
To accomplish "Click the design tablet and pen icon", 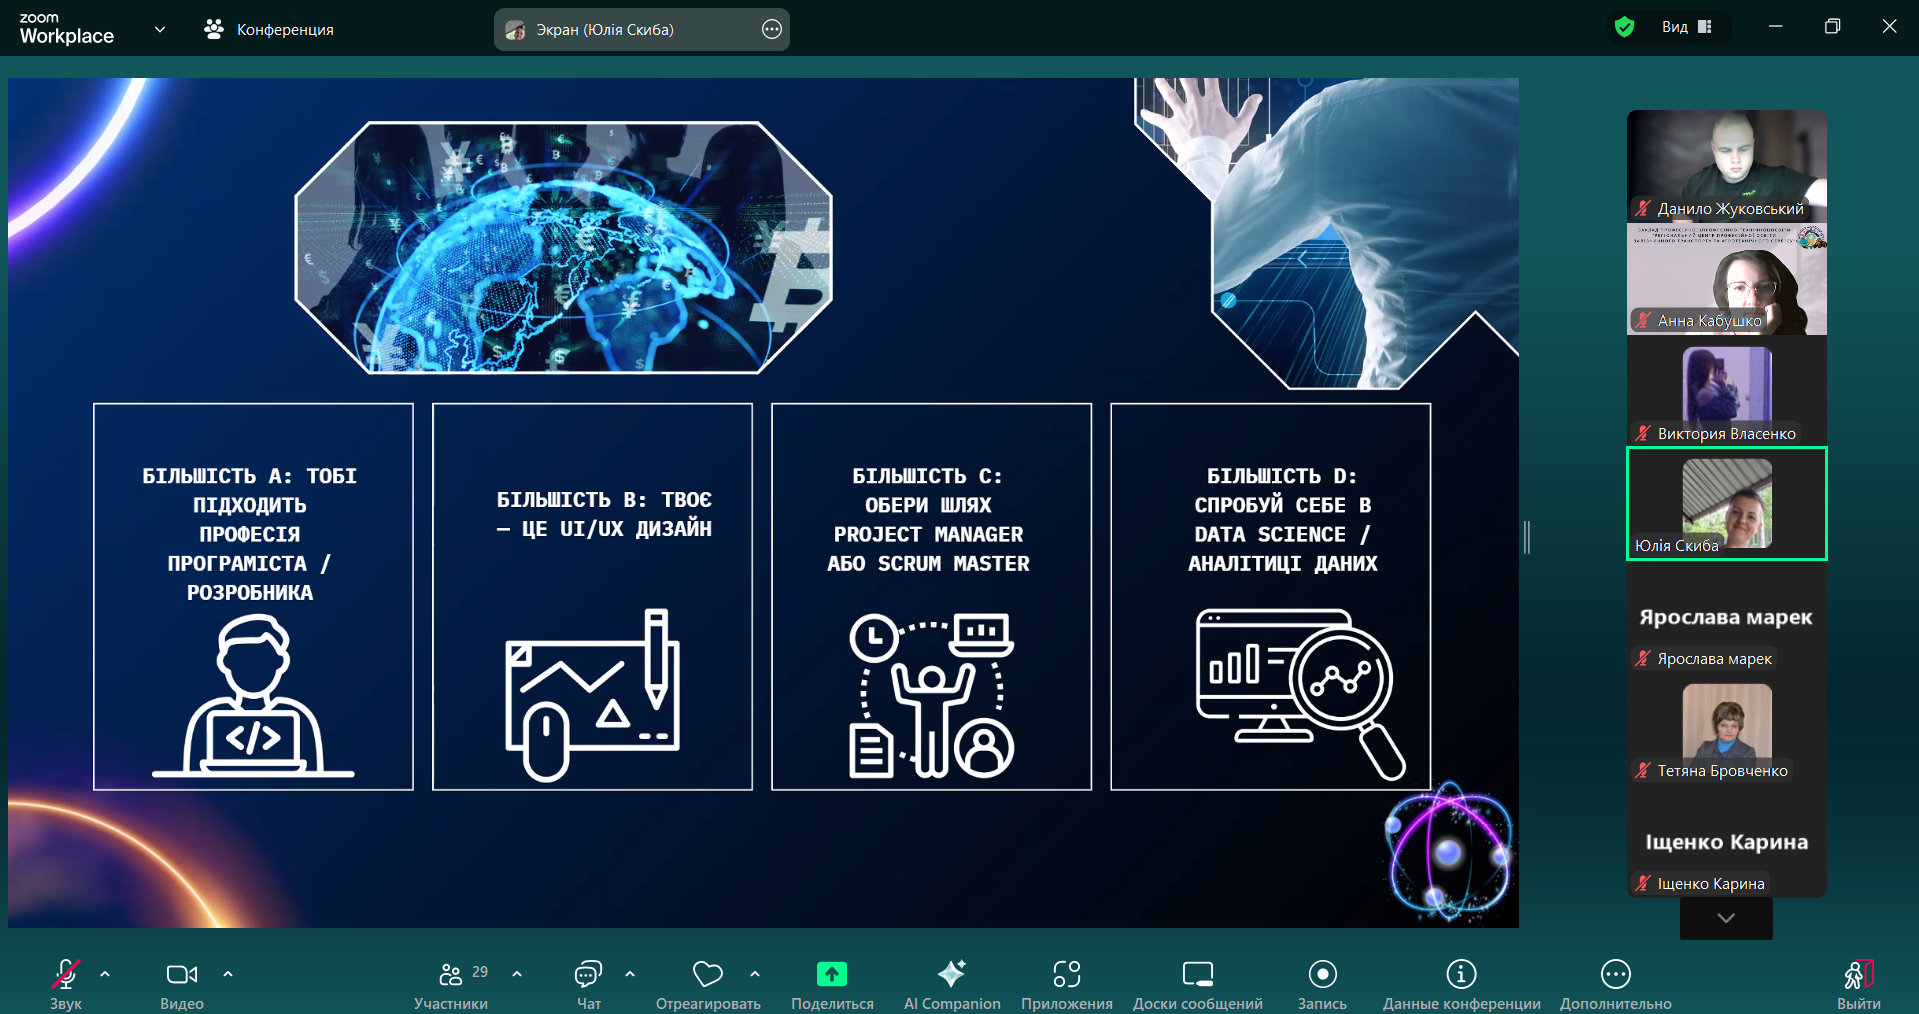I will (x=592, y=695).
